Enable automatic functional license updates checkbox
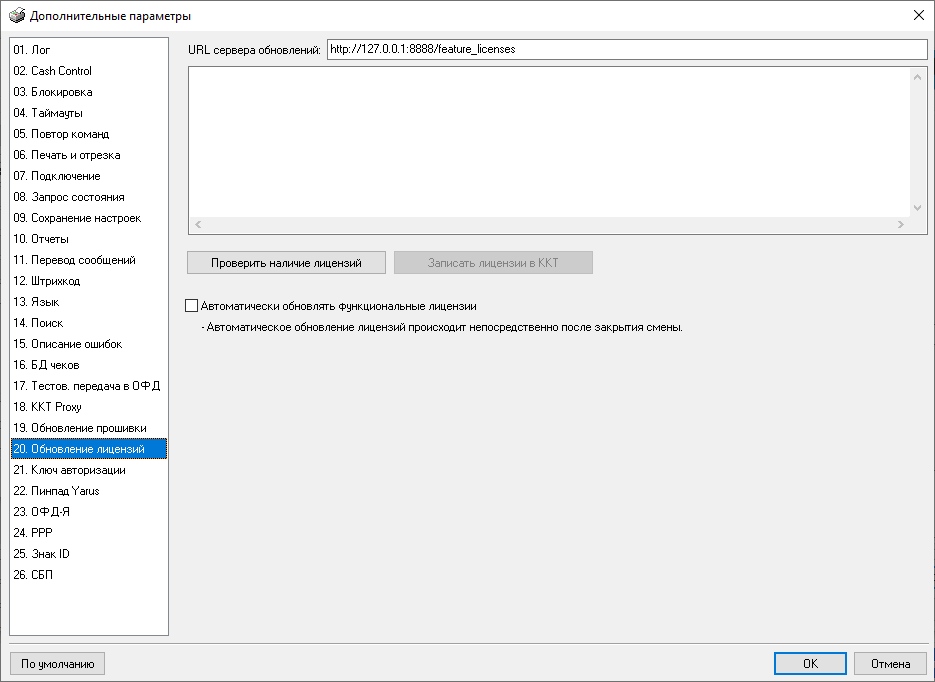Screen dimensions: 935x682 [x=192, y=306]
